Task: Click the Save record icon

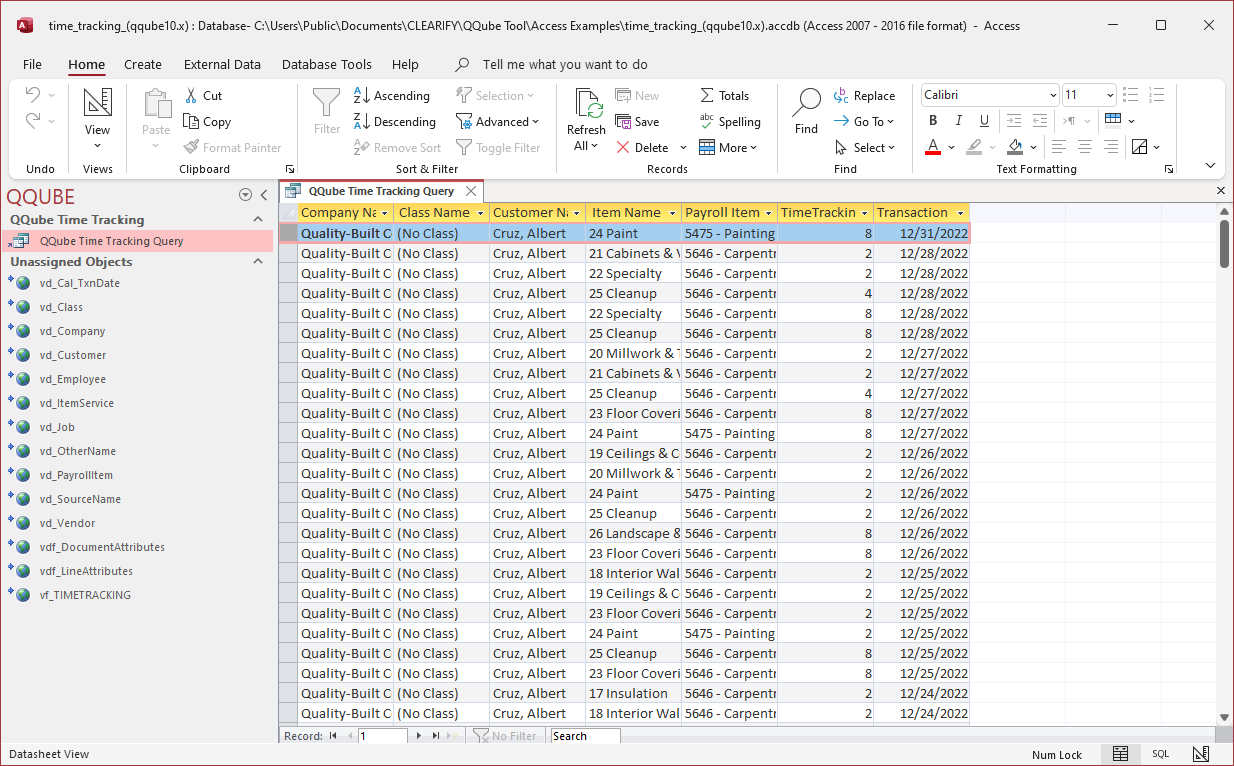Action: pos(623,122)
